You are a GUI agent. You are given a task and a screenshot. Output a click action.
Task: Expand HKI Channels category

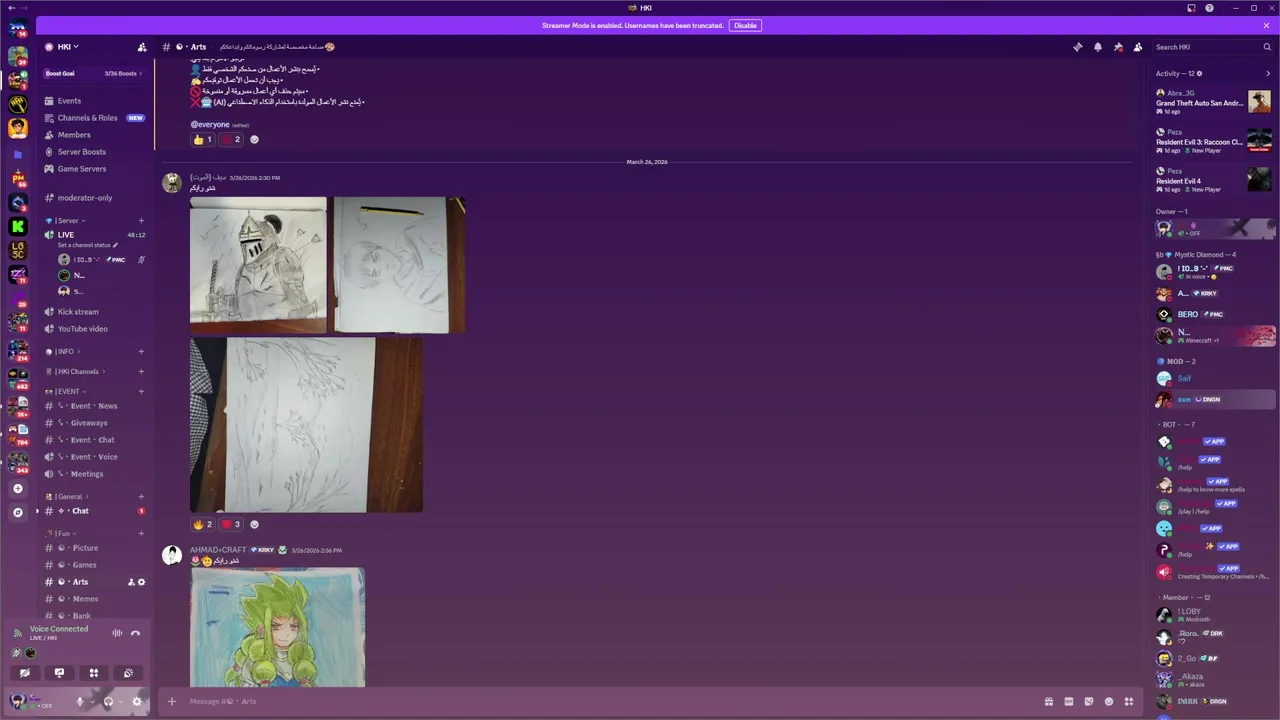(x=76, y=372)
